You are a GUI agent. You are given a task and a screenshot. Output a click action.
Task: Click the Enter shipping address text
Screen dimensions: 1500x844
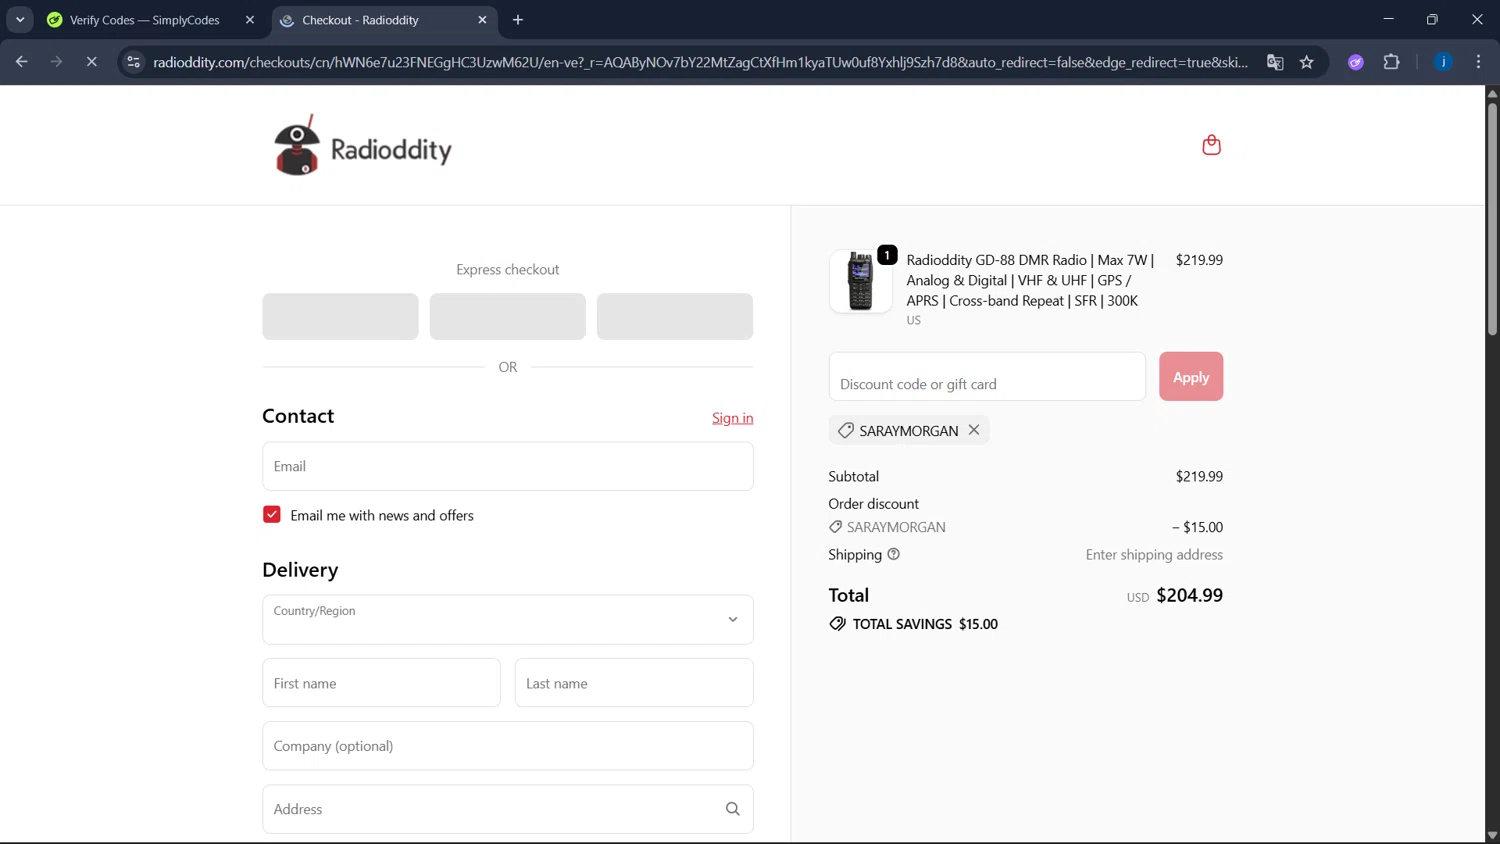tap(1154, 555)
